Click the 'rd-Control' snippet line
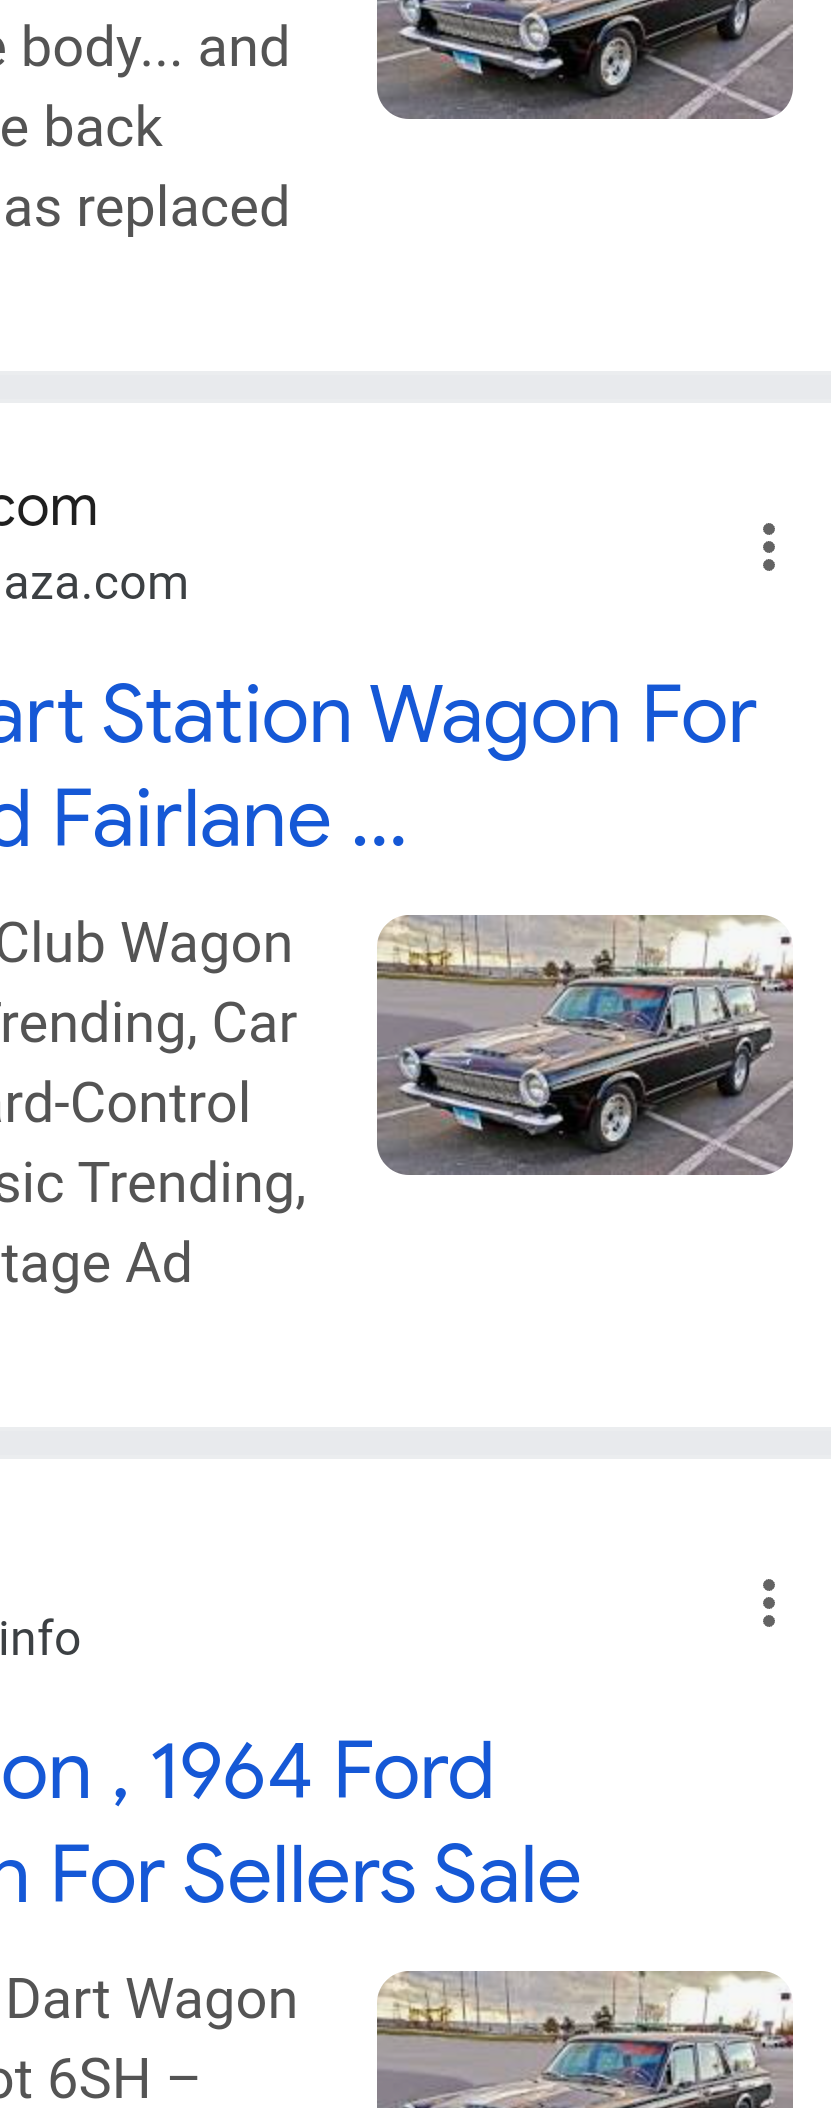The width and height of the screenshot is (831, 2108). [x=125, y=1103]
